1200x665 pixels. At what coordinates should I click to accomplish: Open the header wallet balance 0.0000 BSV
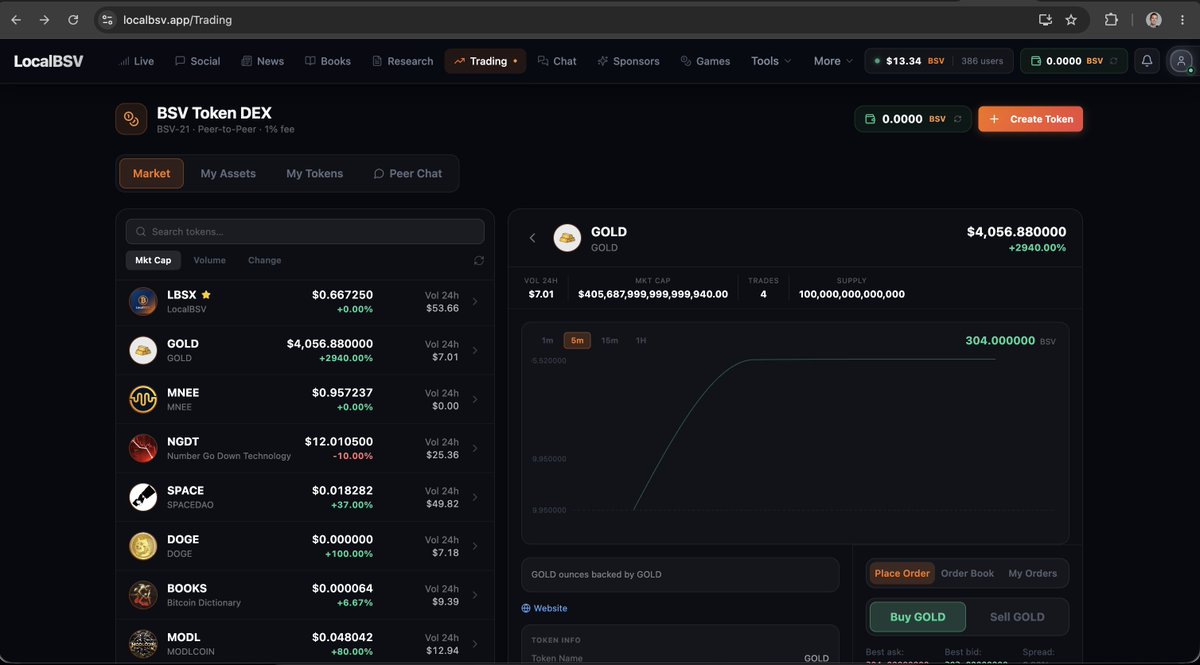click(1074, 61)
